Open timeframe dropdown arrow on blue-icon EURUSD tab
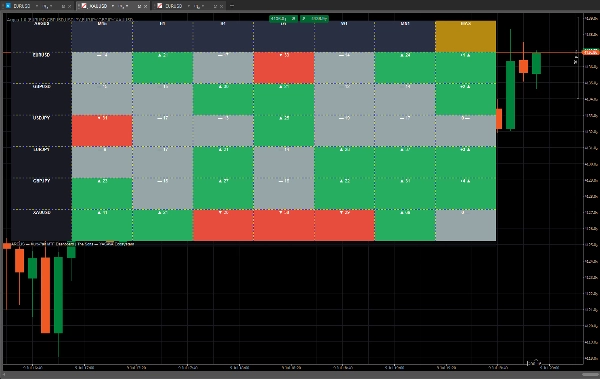Image resolution: width=600 pixels, height=379 pixels. coord(52,6)
